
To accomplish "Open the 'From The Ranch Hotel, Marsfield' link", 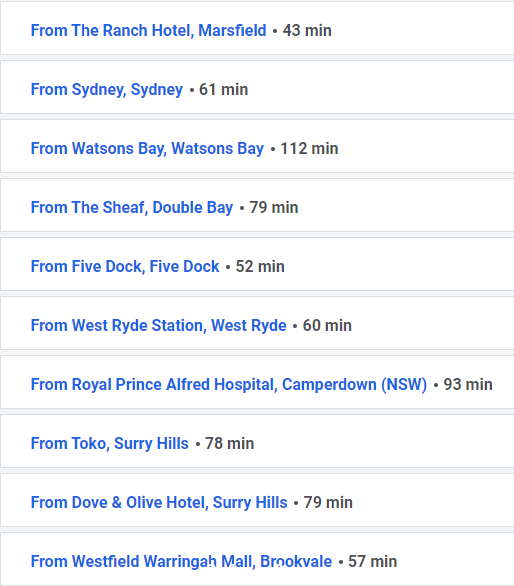I will (x=148, y=31).
